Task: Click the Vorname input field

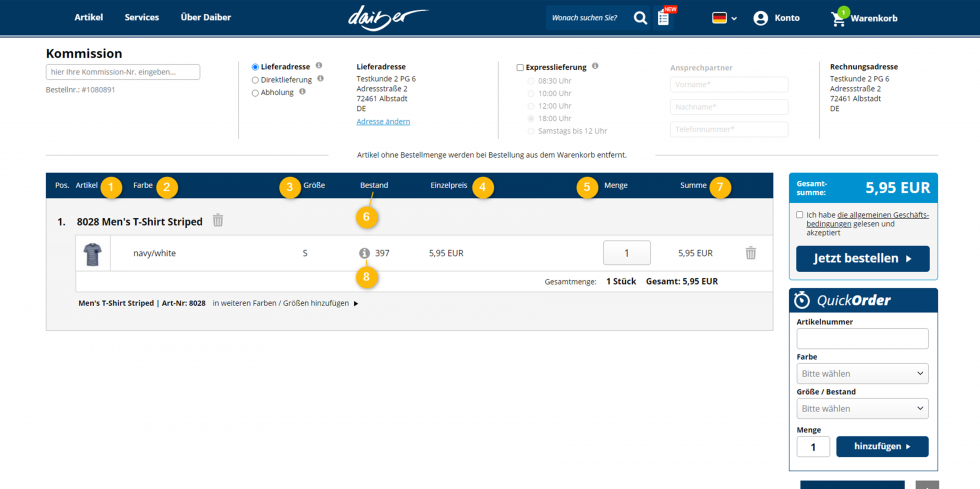Action: pyautogui.click(x=729, y=84)
